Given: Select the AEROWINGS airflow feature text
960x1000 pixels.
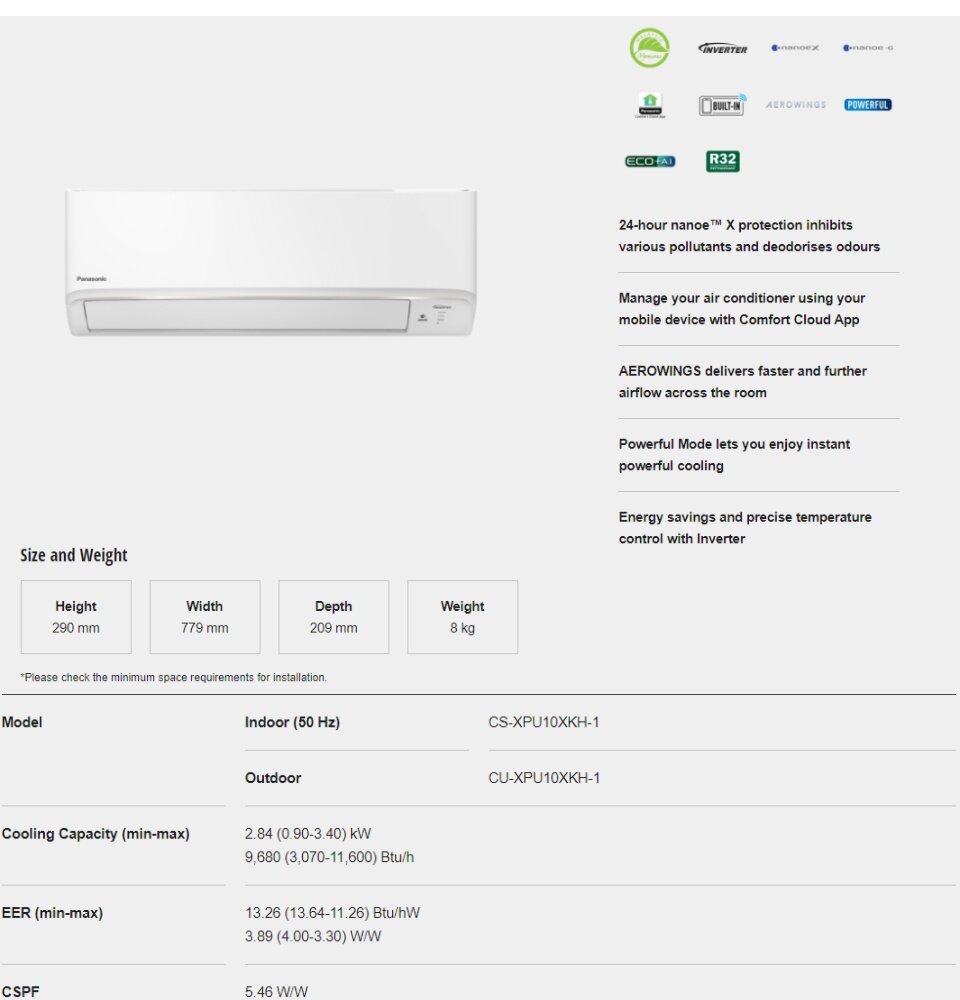Looking at the screenshot, I should (x=742, y=381).
